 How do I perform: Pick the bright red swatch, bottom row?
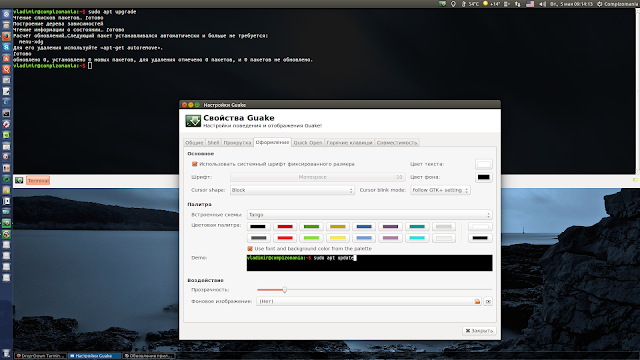285,238
